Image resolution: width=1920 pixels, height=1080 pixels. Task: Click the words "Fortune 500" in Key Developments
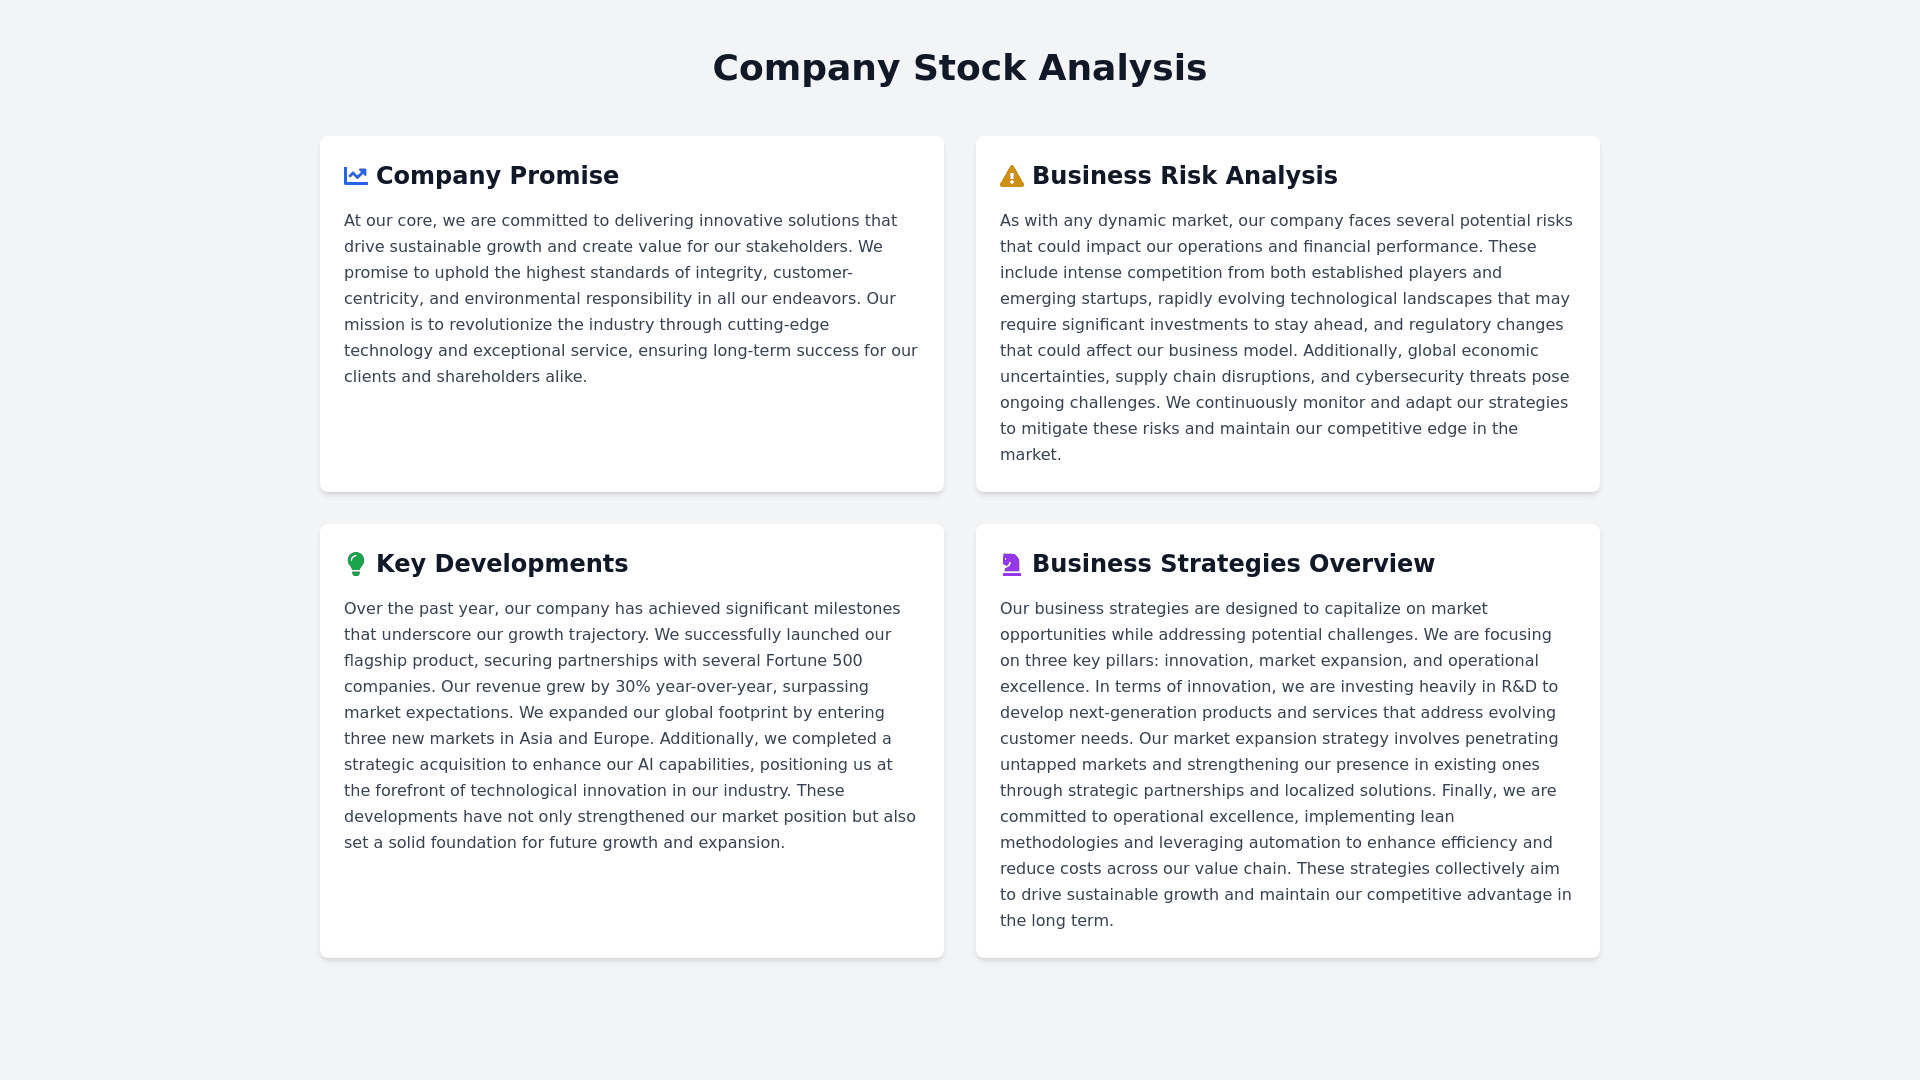pos(813,661)
